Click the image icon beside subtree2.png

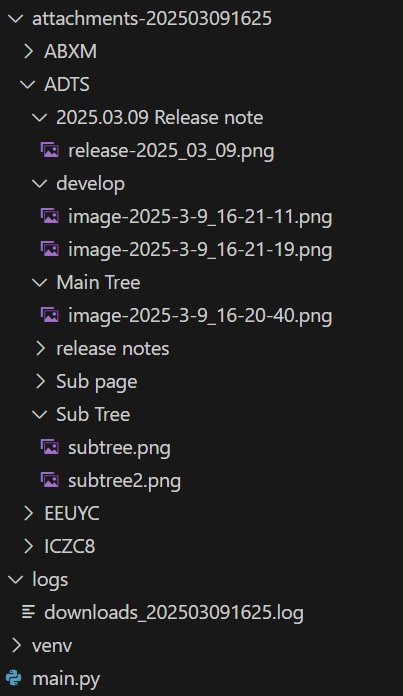pyautogui.click(x=50, y=480)
